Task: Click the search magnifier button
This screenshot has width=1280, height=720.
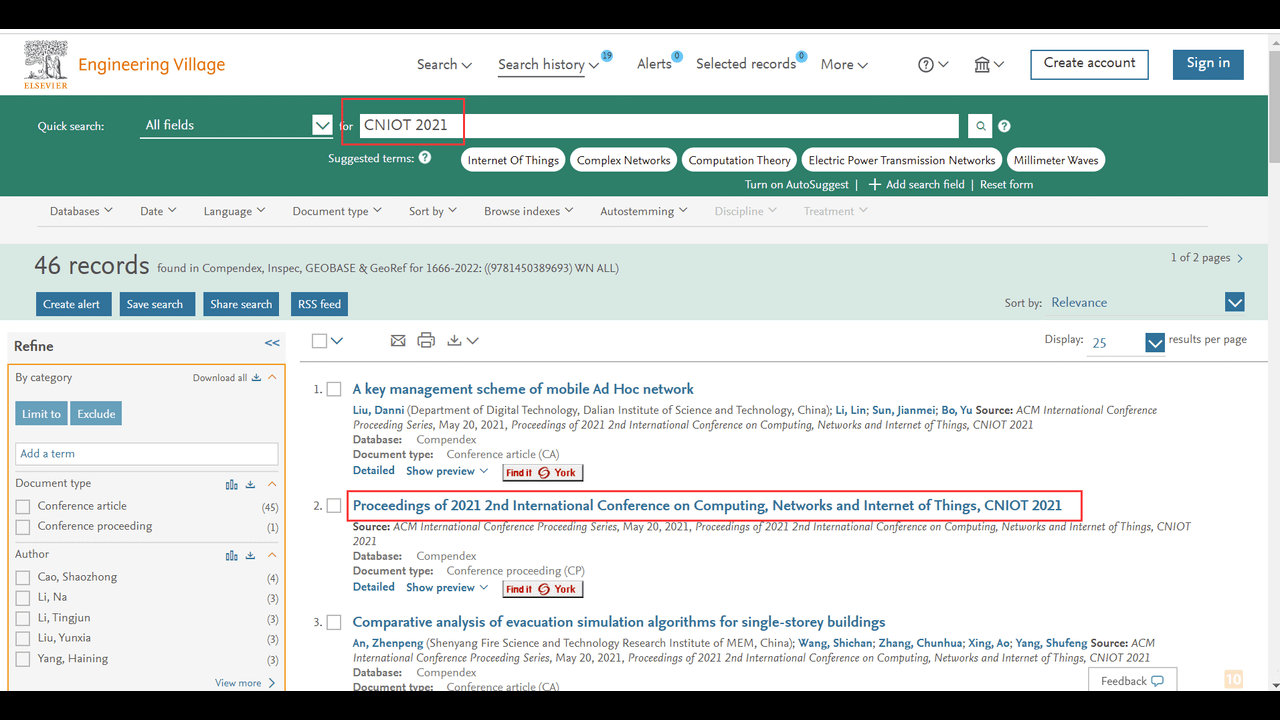Action: tap(981, 126)
